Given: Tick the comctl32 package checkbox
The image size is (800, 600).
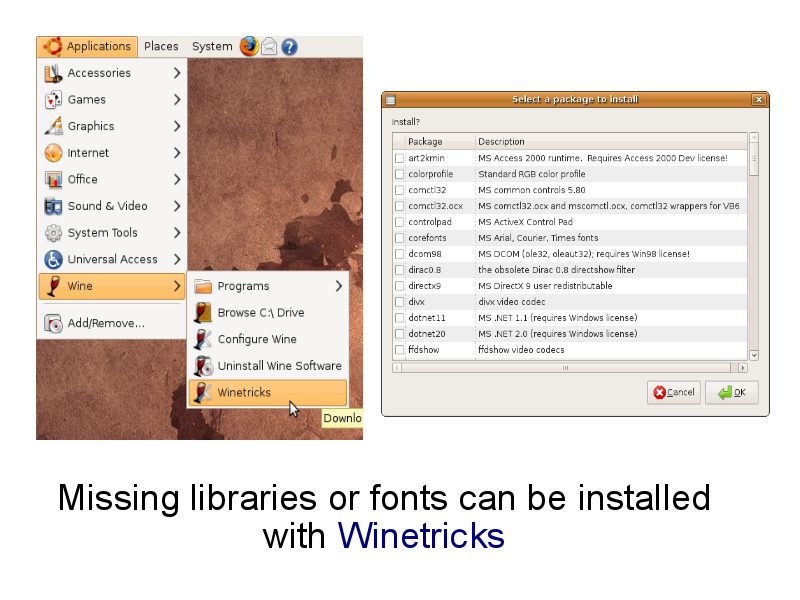Looking at the screenshot, I should pos(399,190).
